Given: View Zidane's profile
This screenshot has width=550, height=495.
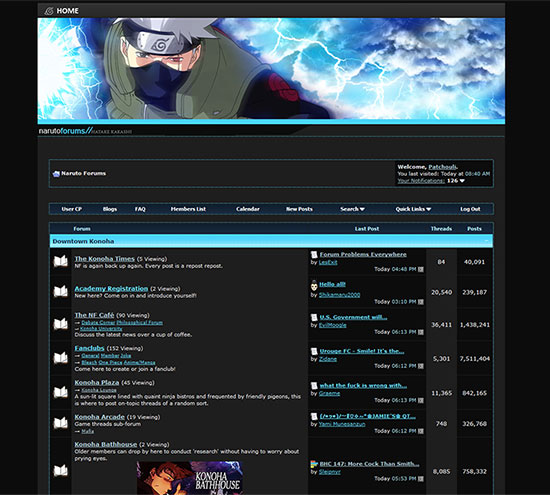Looking at the screenshot, I should (328, 359).
